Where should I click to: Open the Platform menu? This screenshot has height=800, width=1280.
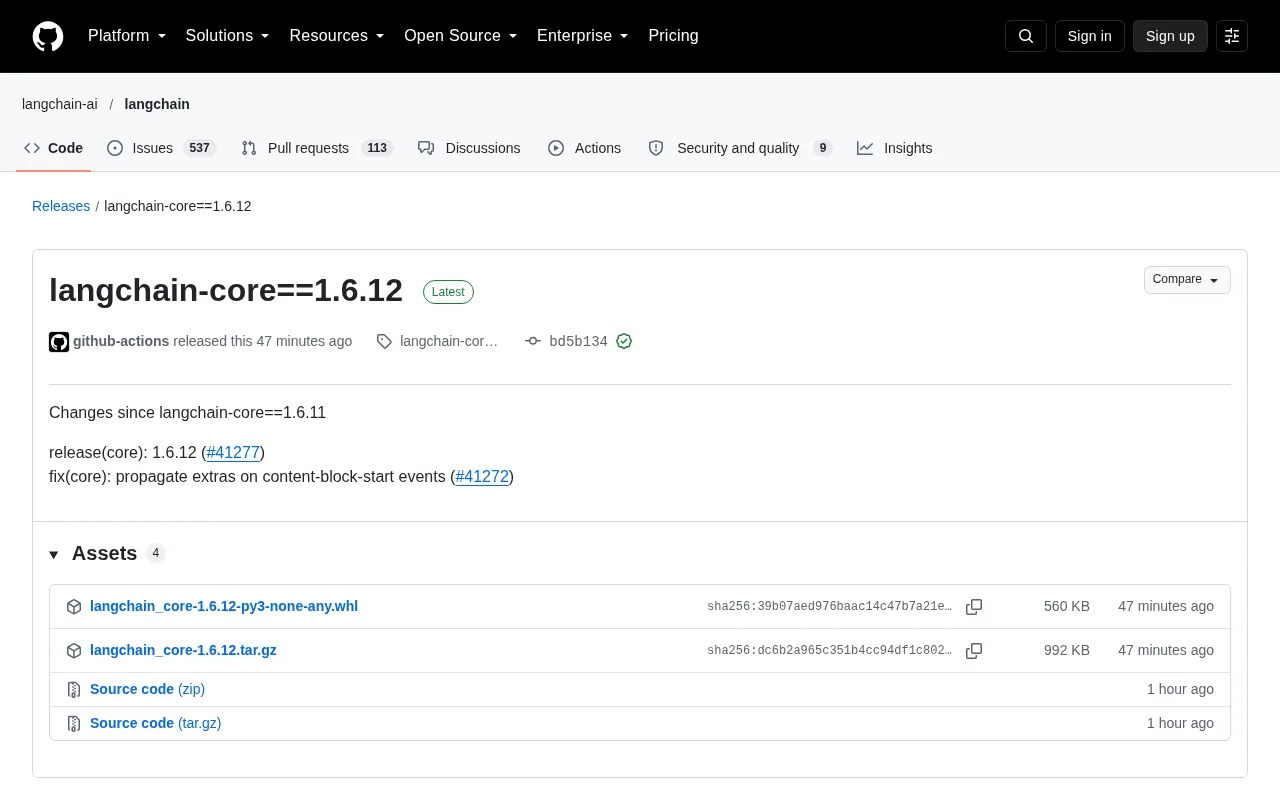(x=127, y=36)
